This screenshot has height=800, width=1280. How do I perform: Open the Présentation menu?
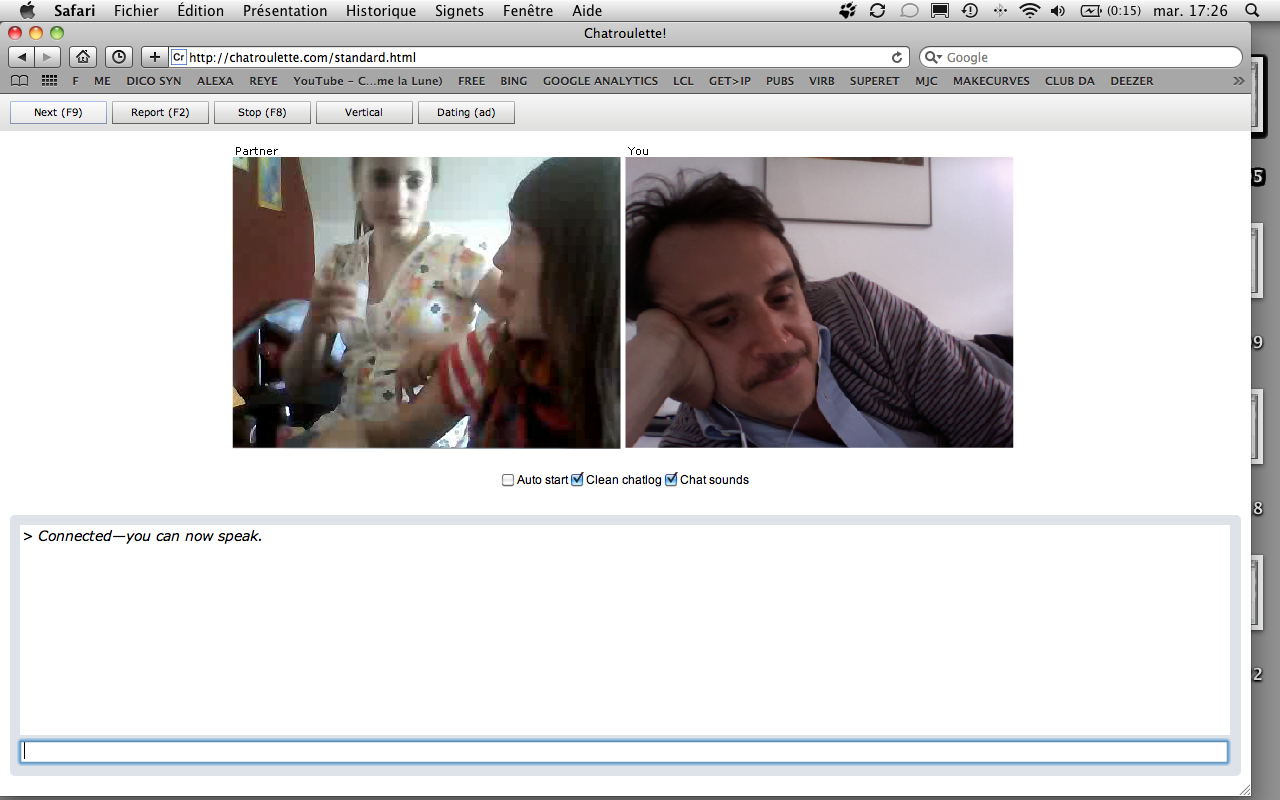285,11
